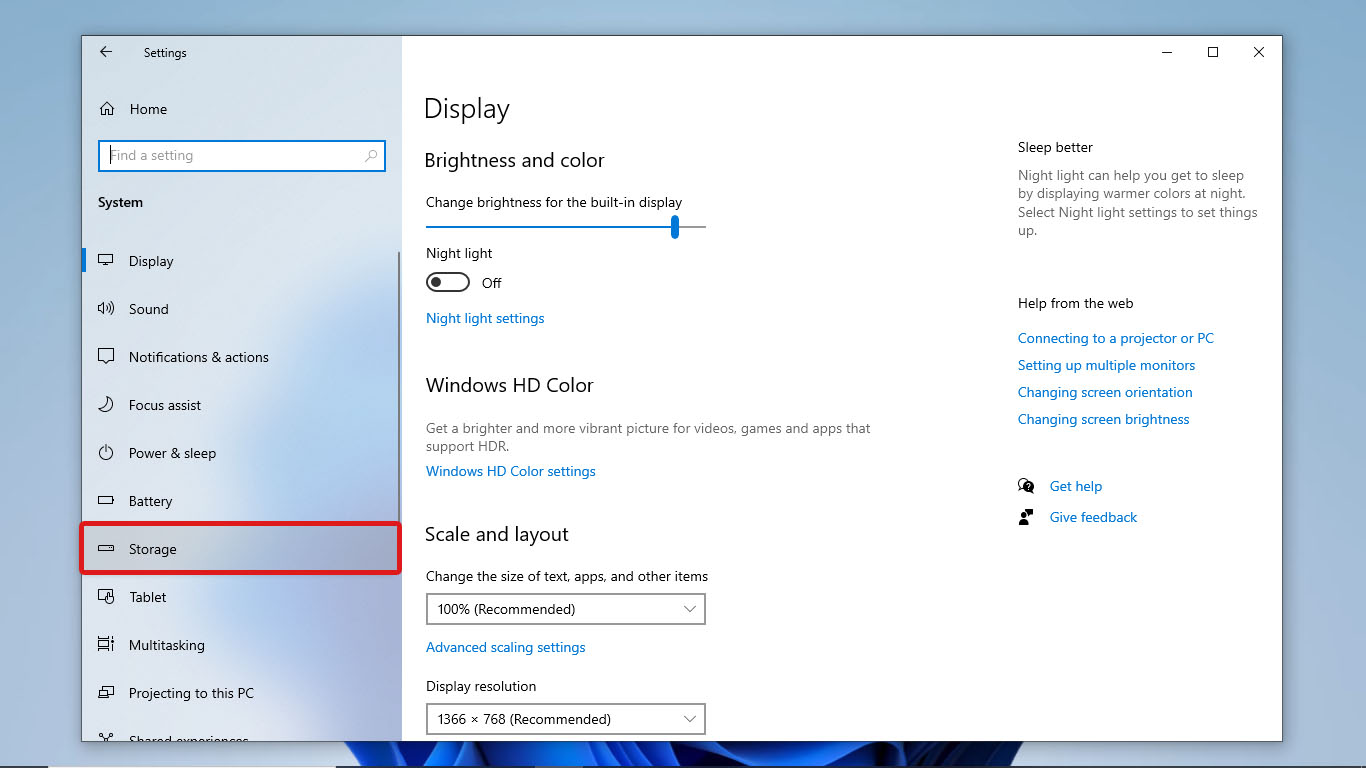Open Changing screen brightness help link
The width and height of the screenshot is (1366, 768).
(1104, 419)
